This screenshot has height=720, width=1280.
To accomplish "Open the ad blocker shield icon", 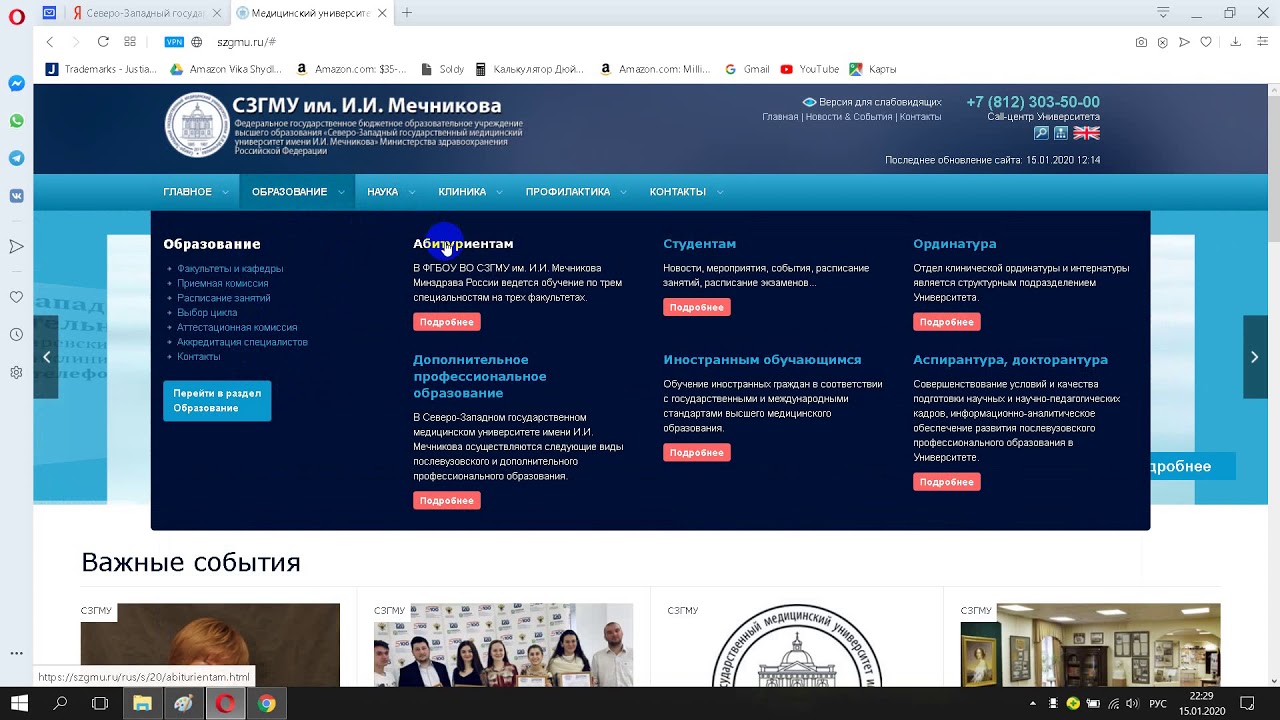I will (x=1163, y=42).
